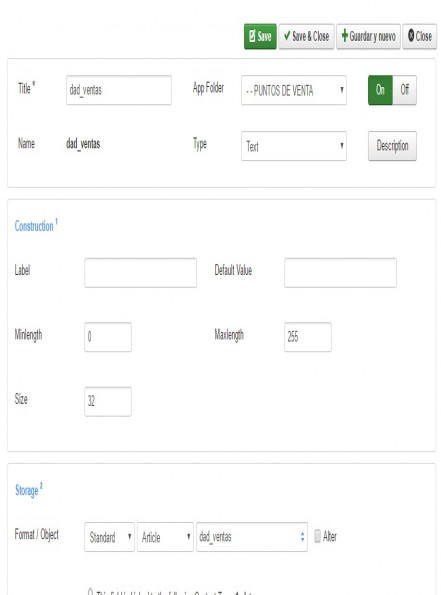The image size is (441, 595).
Task: Click the Description button
Action: click(392, 146)
